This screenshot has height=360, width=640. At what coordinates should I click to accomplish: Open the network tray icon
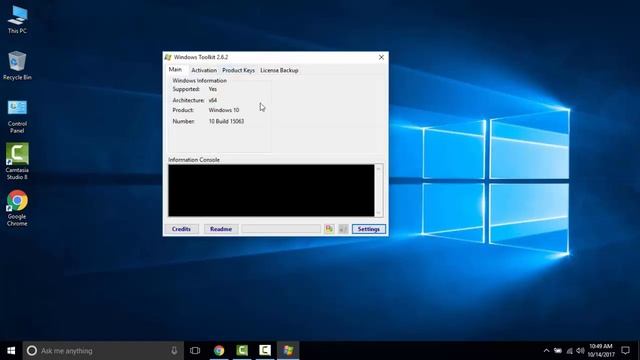point(569,351)
